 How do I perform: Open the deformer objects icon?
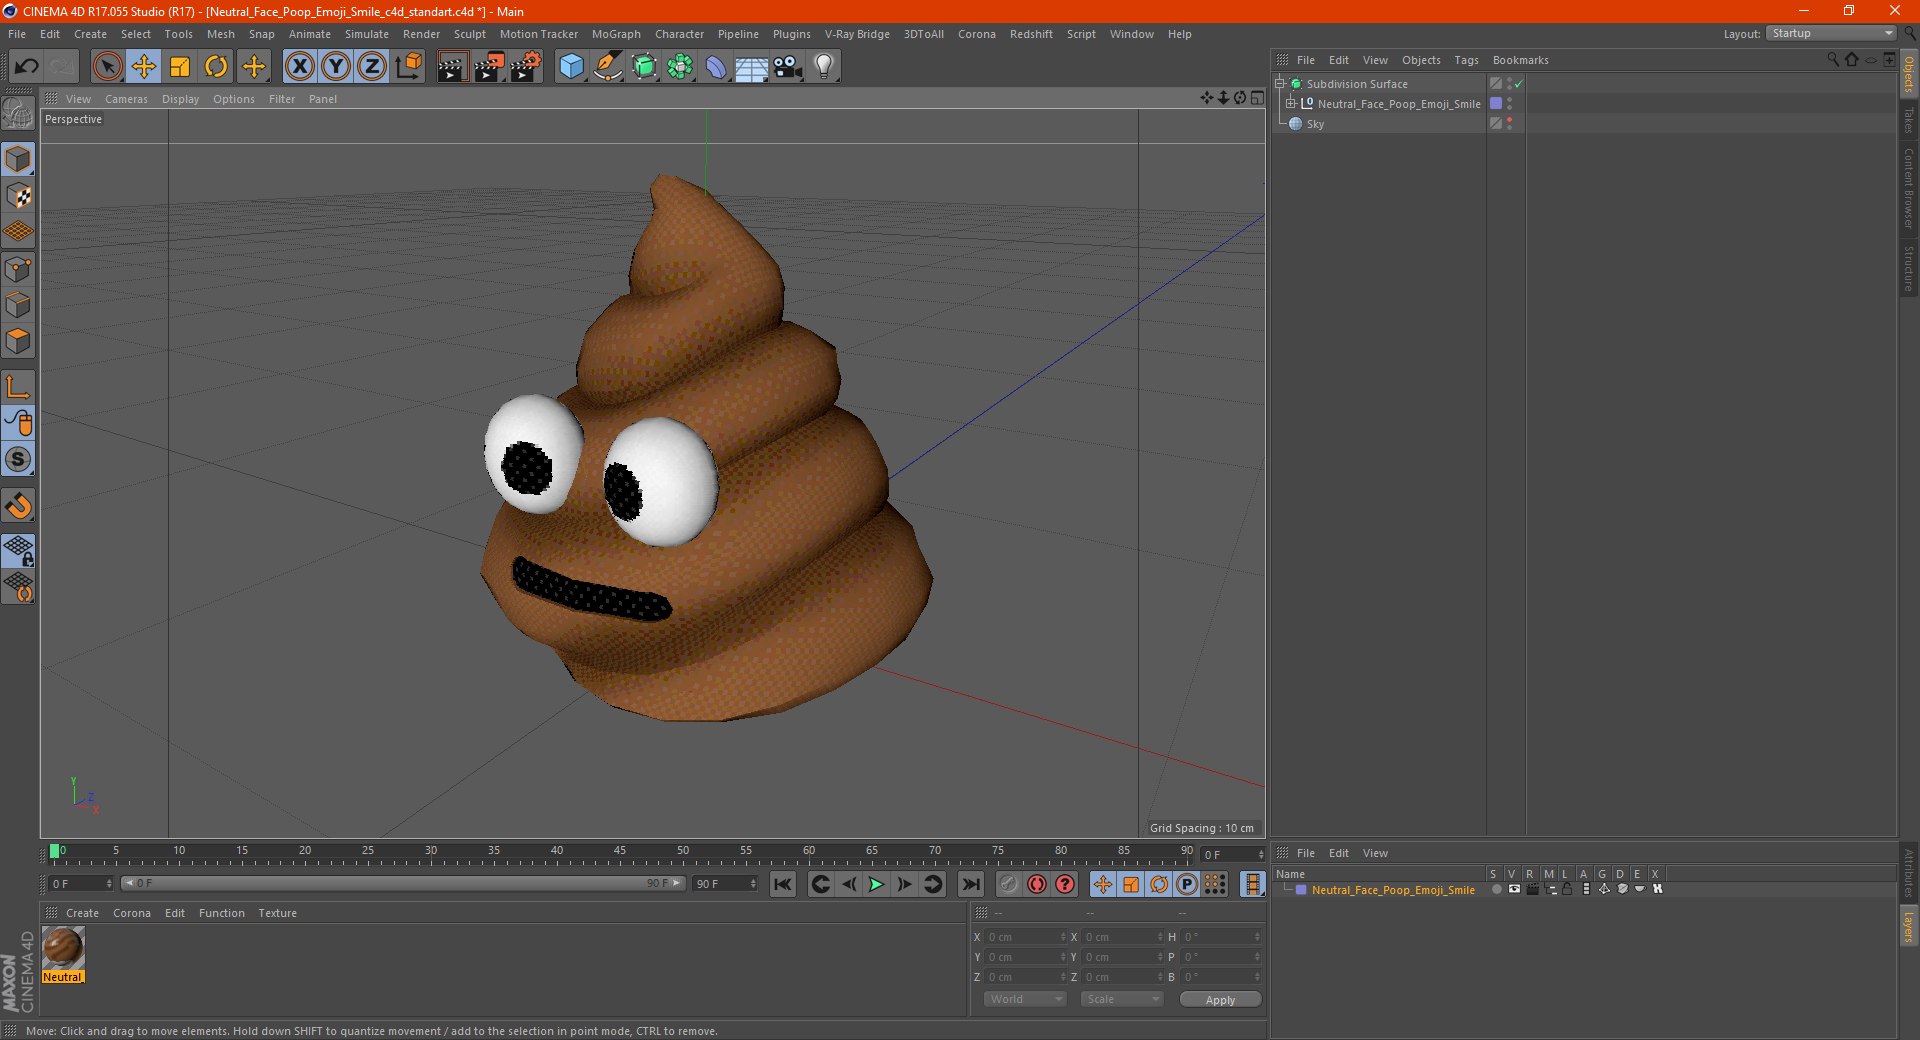click(x=716, y=67)
